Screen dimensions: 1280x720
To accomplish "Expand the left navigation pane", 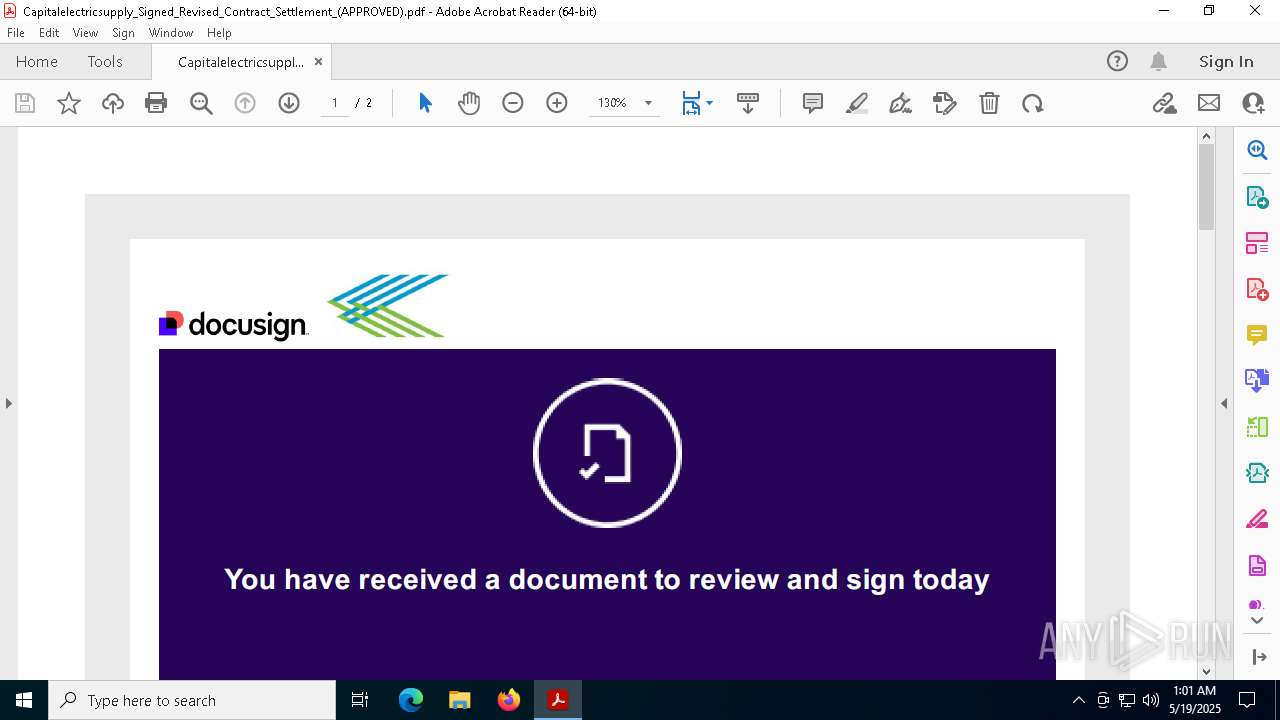I will pyautogui.click(x=8, y=403).
